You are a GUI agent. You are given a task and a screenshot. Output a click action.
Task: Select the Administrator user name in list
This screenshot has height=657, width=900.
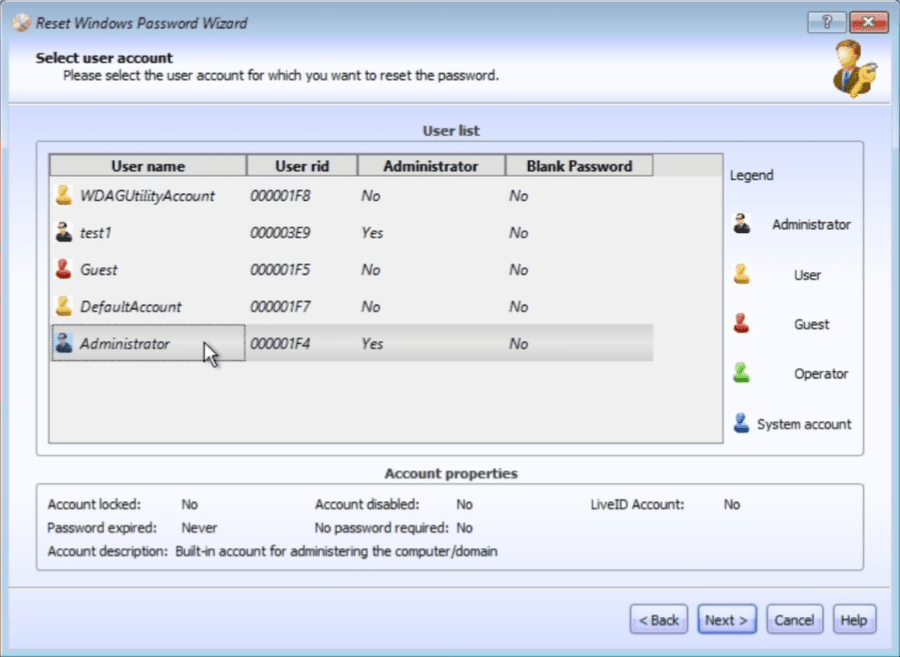click(125, 344)
